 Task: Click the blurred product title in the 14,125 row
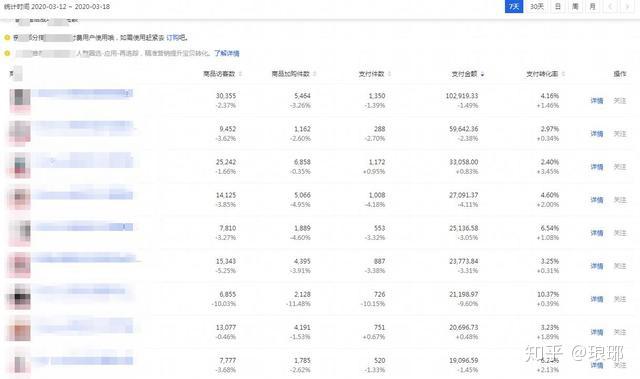pos(83,195)
